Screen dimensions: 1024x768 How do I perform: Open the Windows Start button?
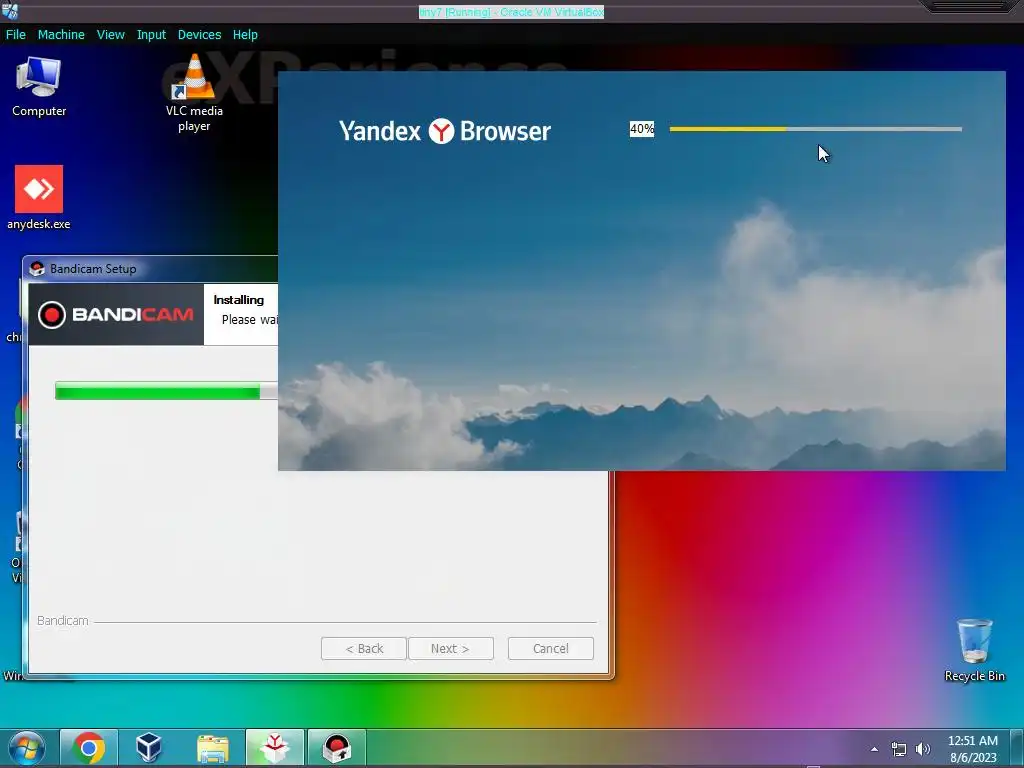[x=27, y=748]
